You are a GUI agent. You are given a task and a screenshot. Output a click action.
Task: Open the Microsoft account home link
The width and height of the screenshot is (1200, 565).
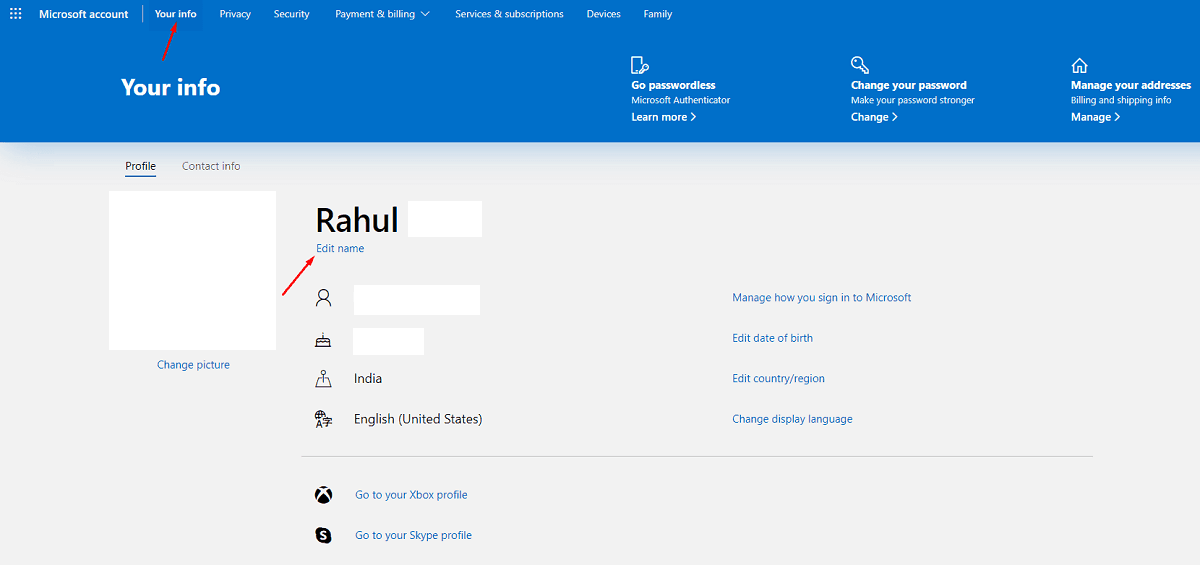84,14
